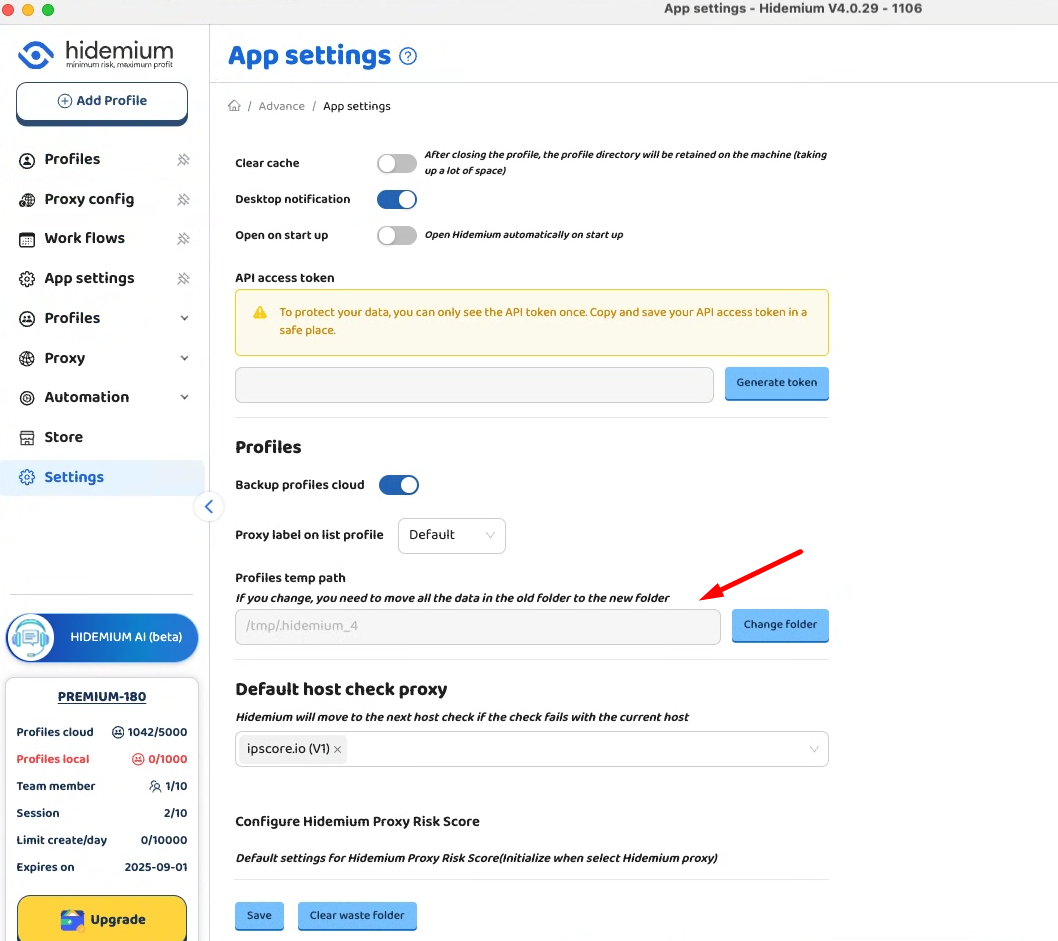Expand the Automation sidebar section
The image size is (1058, 941).
(103, 397)
